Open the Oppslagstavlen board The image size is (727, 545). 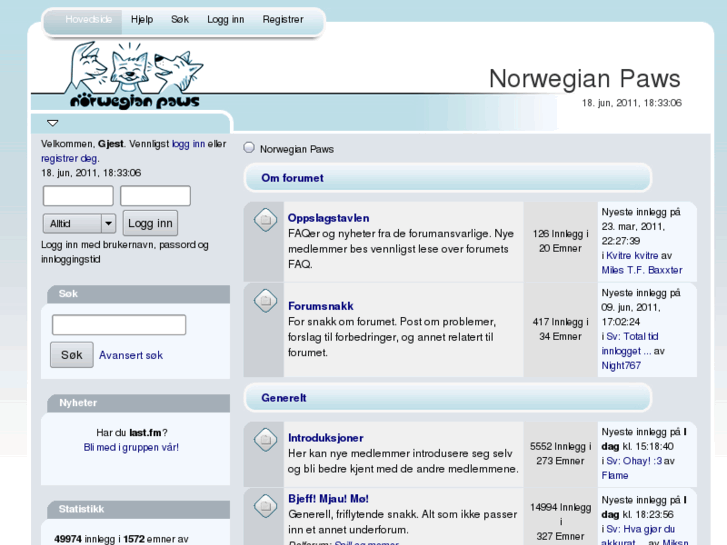click(329, 218)
